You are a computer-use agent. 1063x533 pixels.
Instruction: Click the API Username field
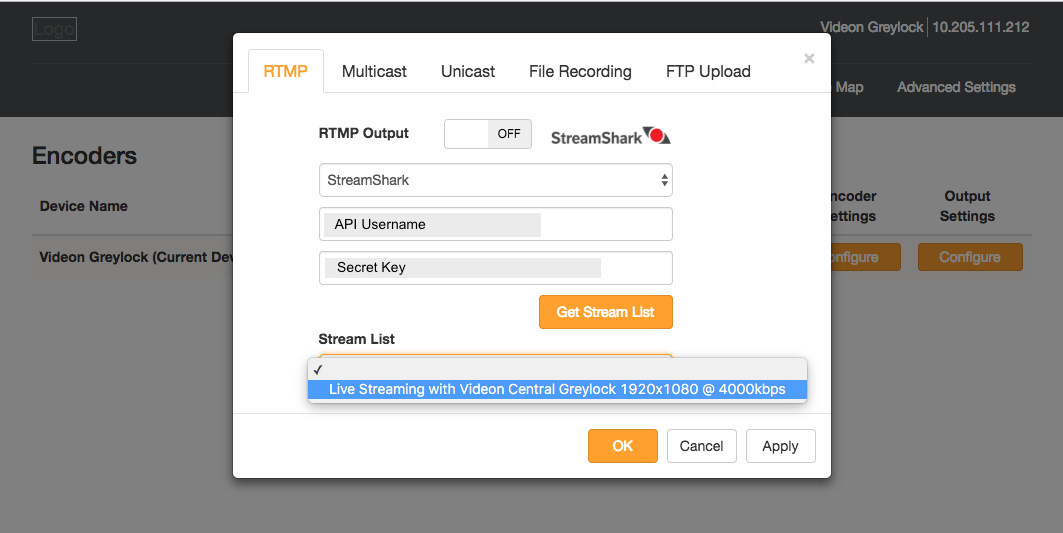point(496,224)
